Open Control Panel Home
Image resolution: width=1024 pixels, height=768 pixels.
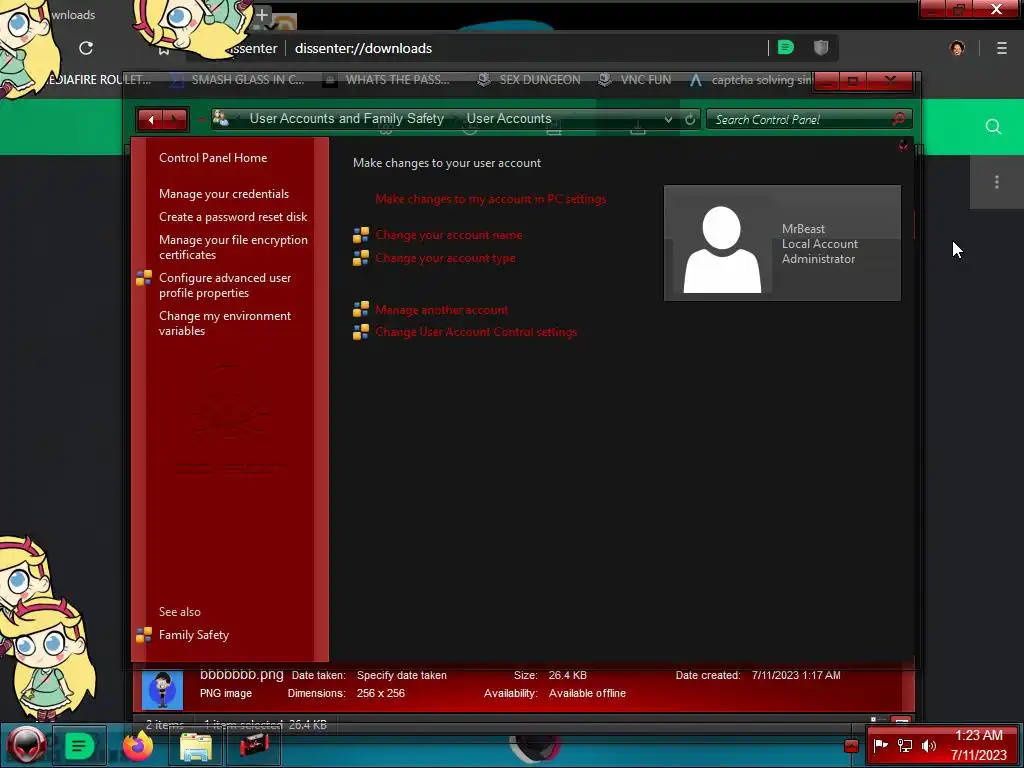[x=213, y=157]
